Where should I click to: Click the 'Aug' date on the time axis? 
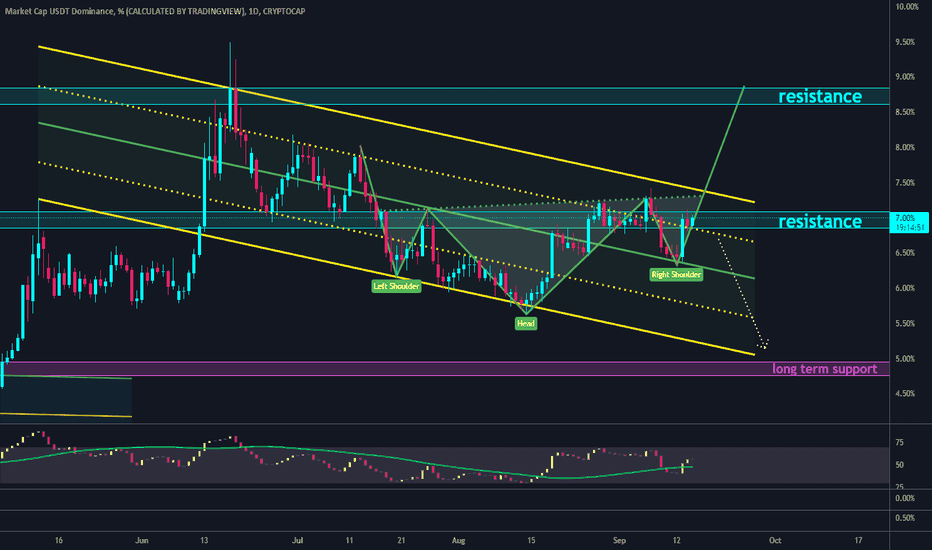458,540
